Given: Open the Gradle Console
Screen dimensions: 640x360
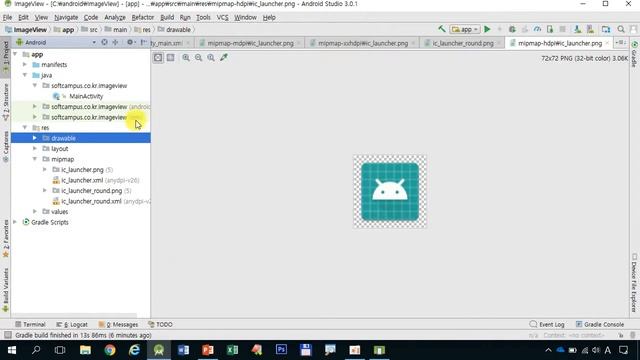Looking at the screenshot, I should point(600,324).
